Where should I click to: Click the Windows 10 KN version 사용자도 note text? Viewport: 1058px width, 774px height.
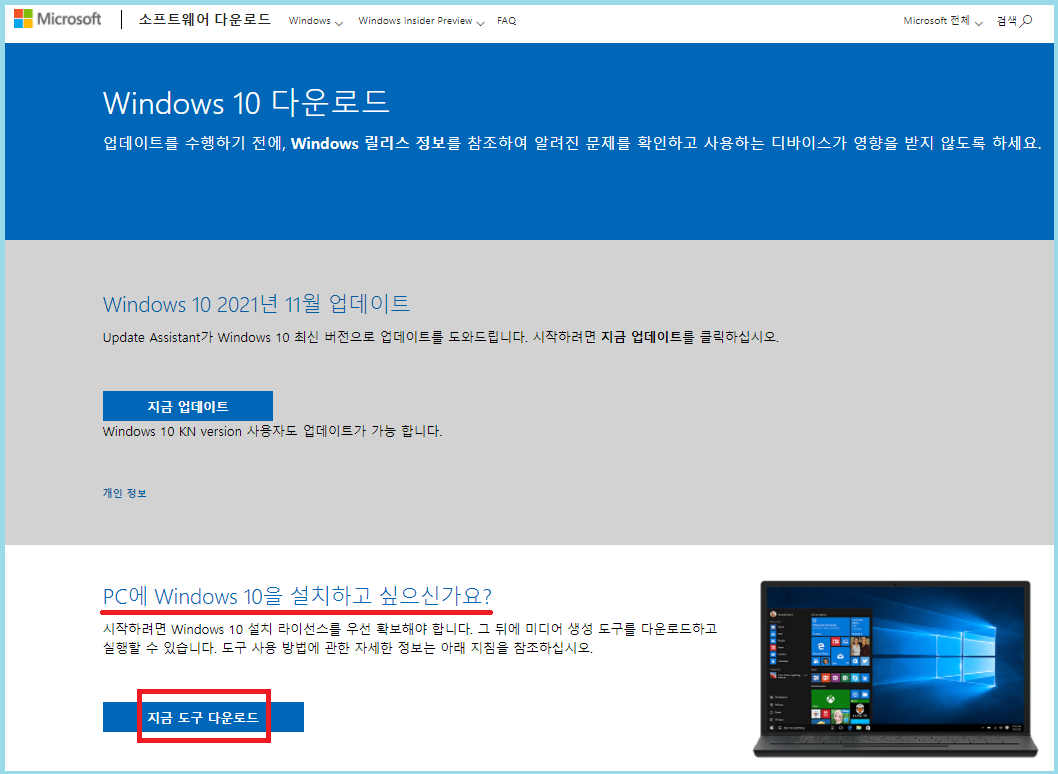tap(273, 431)
